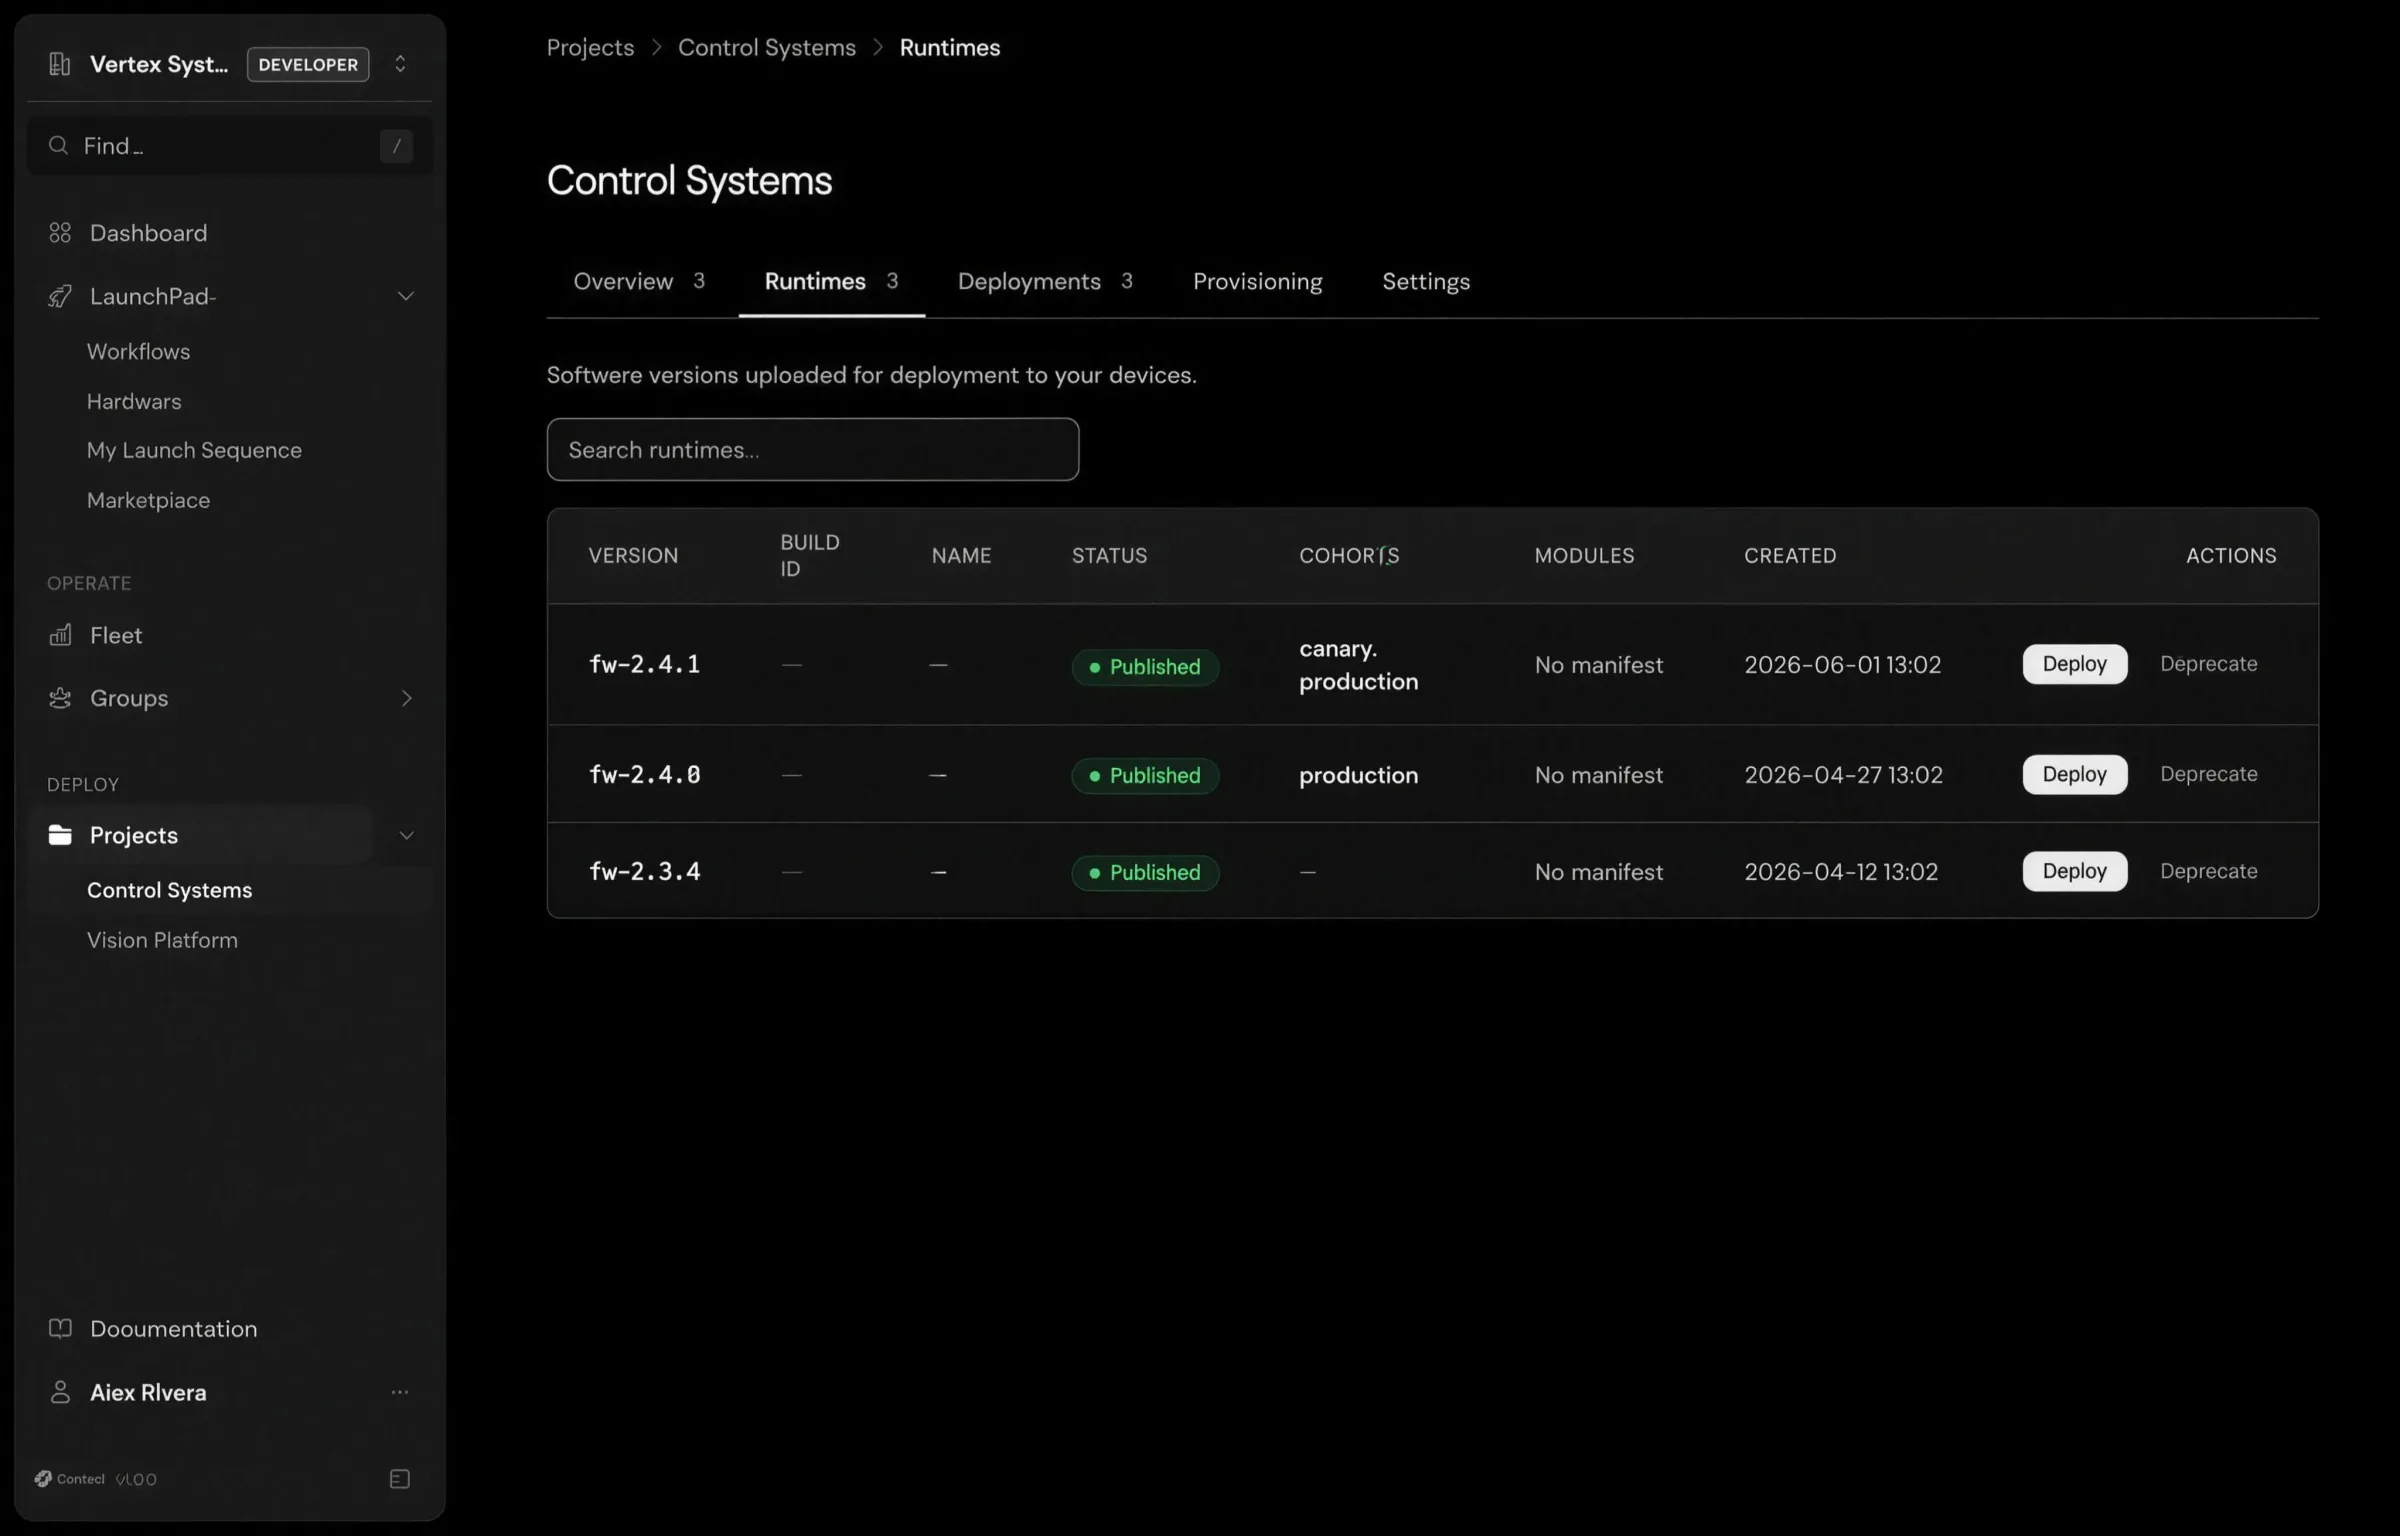Viewport: 2400px width, 1536px height.
Task: Click the Published status of fw-2.4.1
Action: coord(1145,667)
